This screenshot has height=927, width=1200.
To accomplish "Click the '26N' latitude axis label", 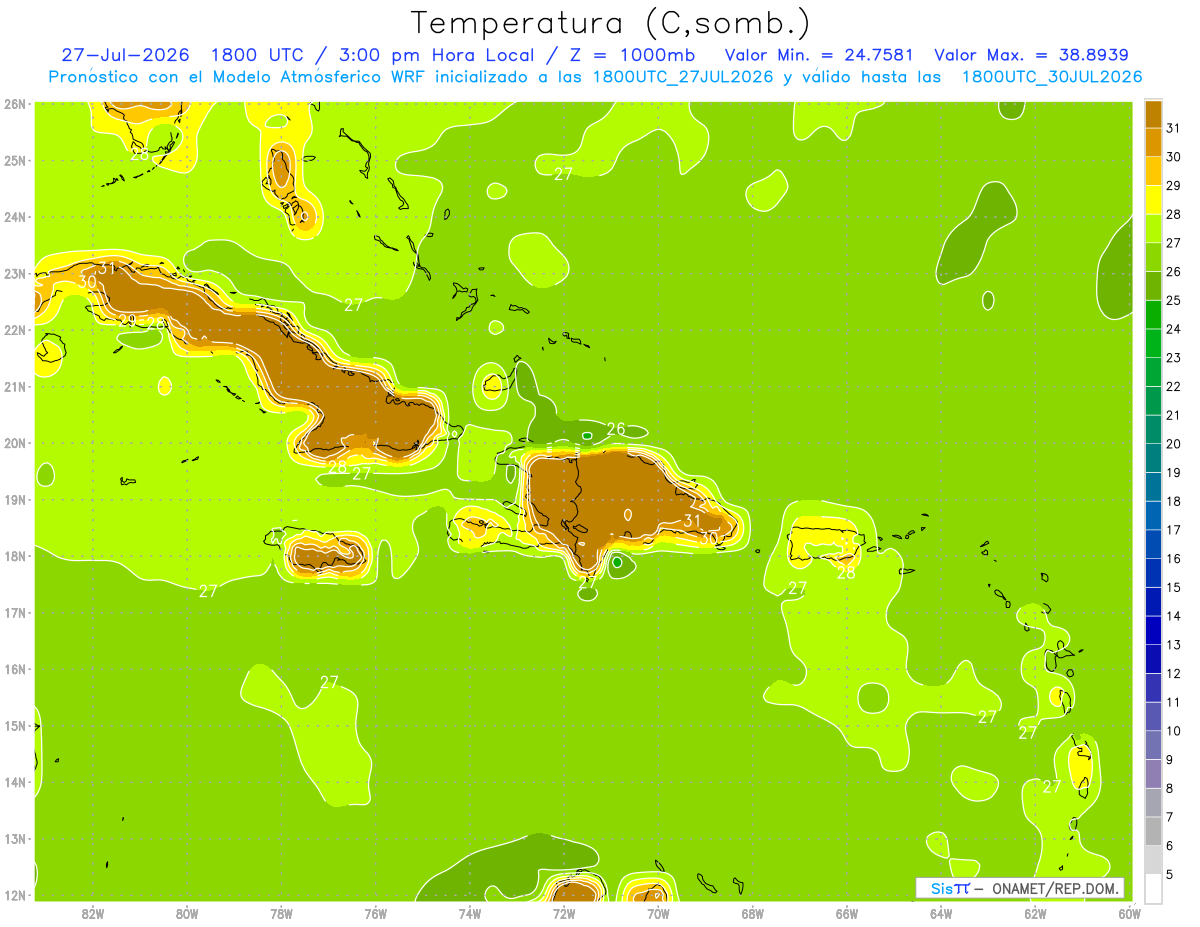I will pyautogui.click(x=14, y=103).
